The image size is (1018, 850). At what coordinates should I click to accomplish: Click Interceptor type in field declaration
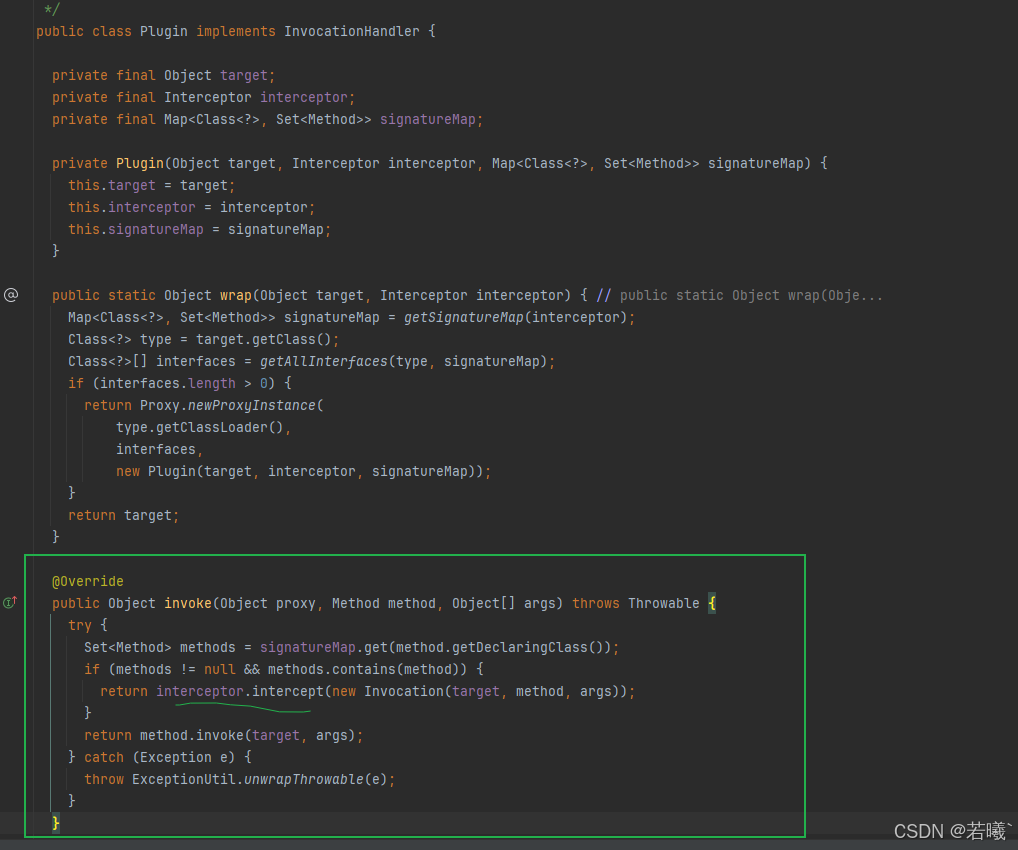pos(208,97)
